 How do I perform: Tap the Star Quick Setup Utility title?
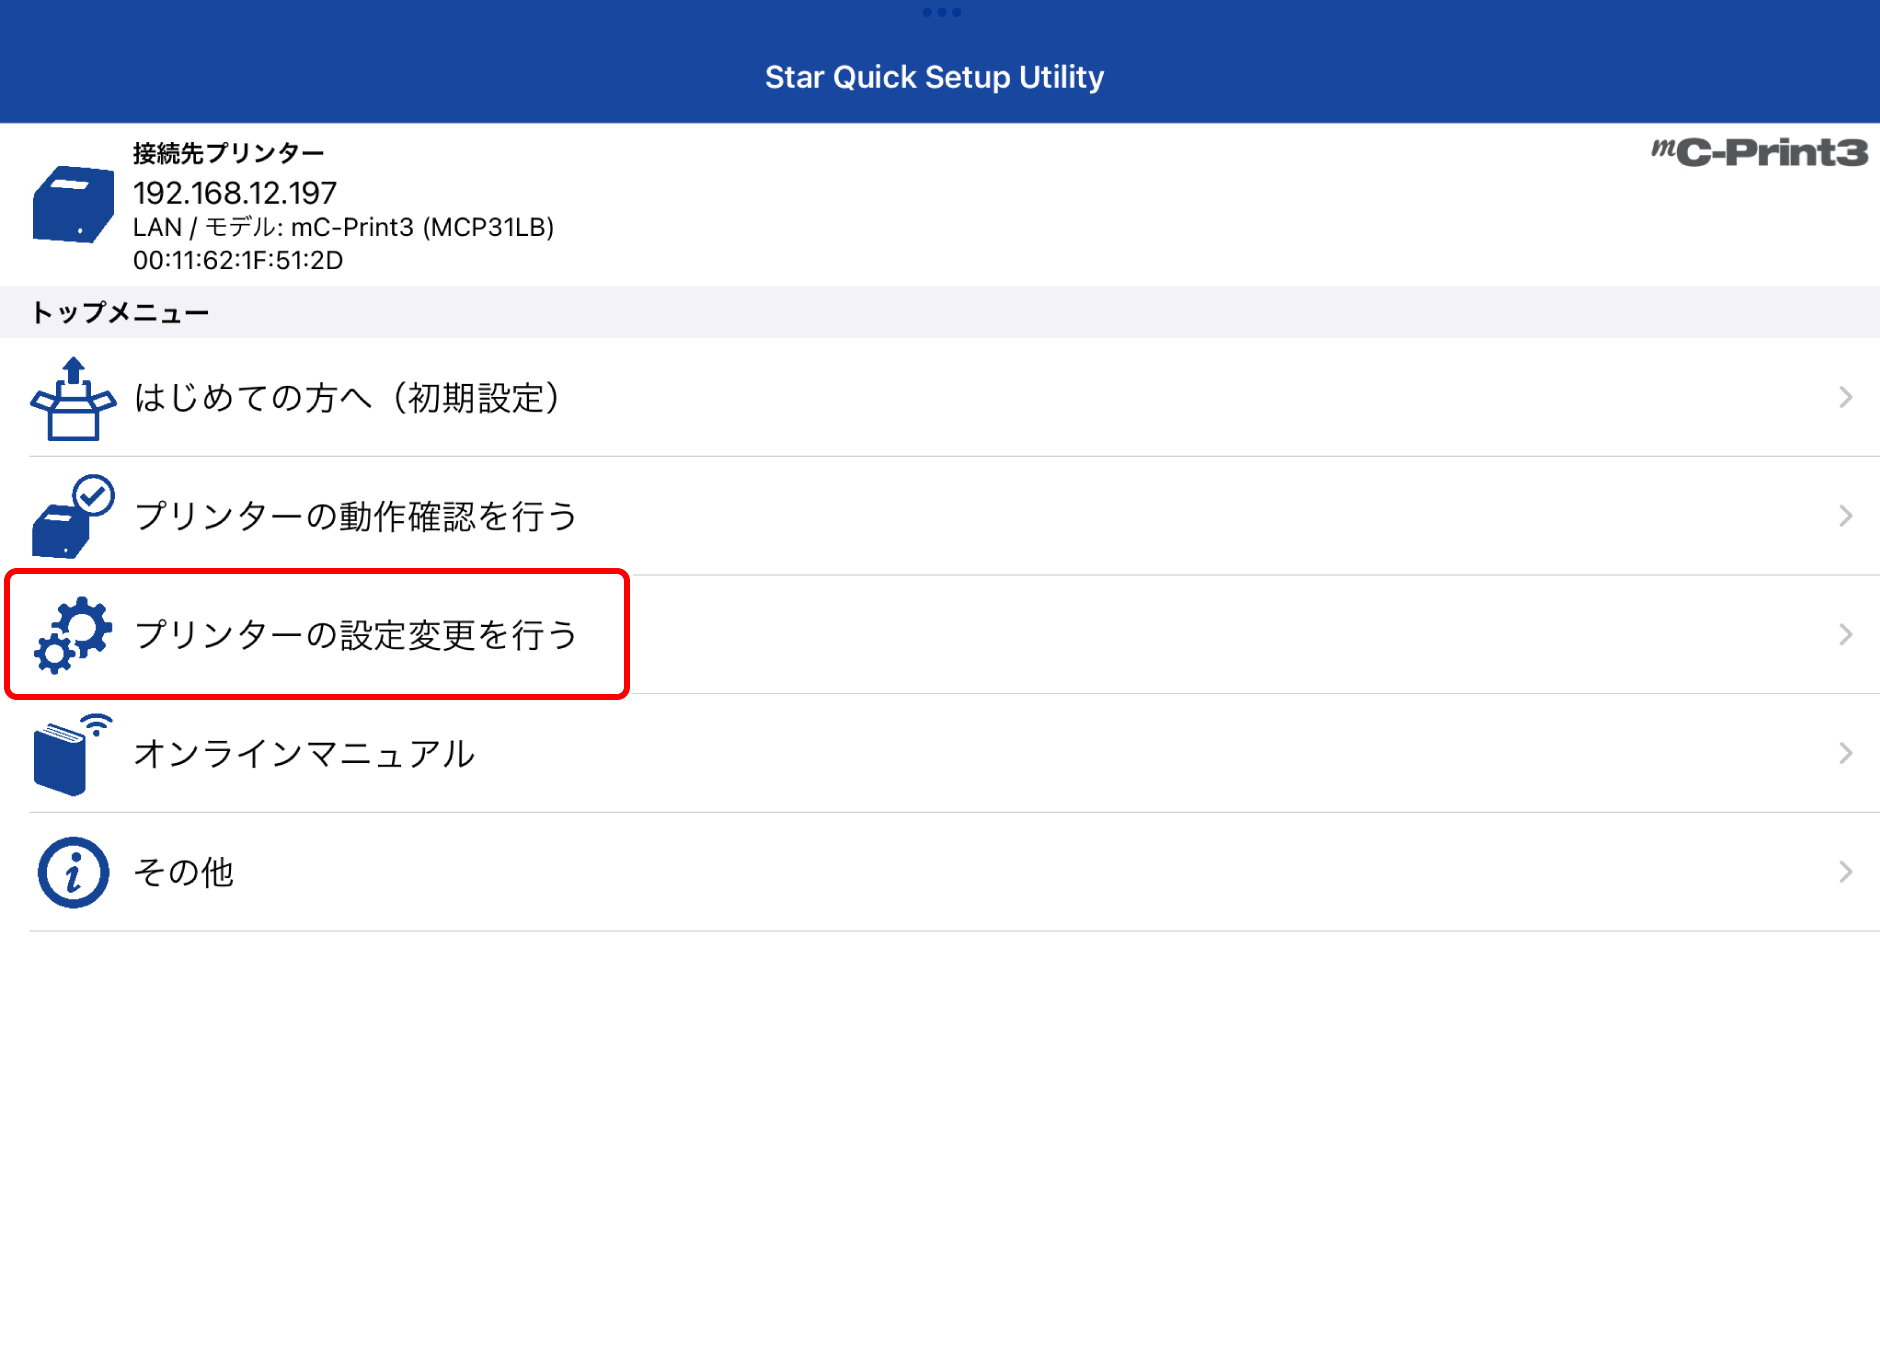(x=934, y=77)
